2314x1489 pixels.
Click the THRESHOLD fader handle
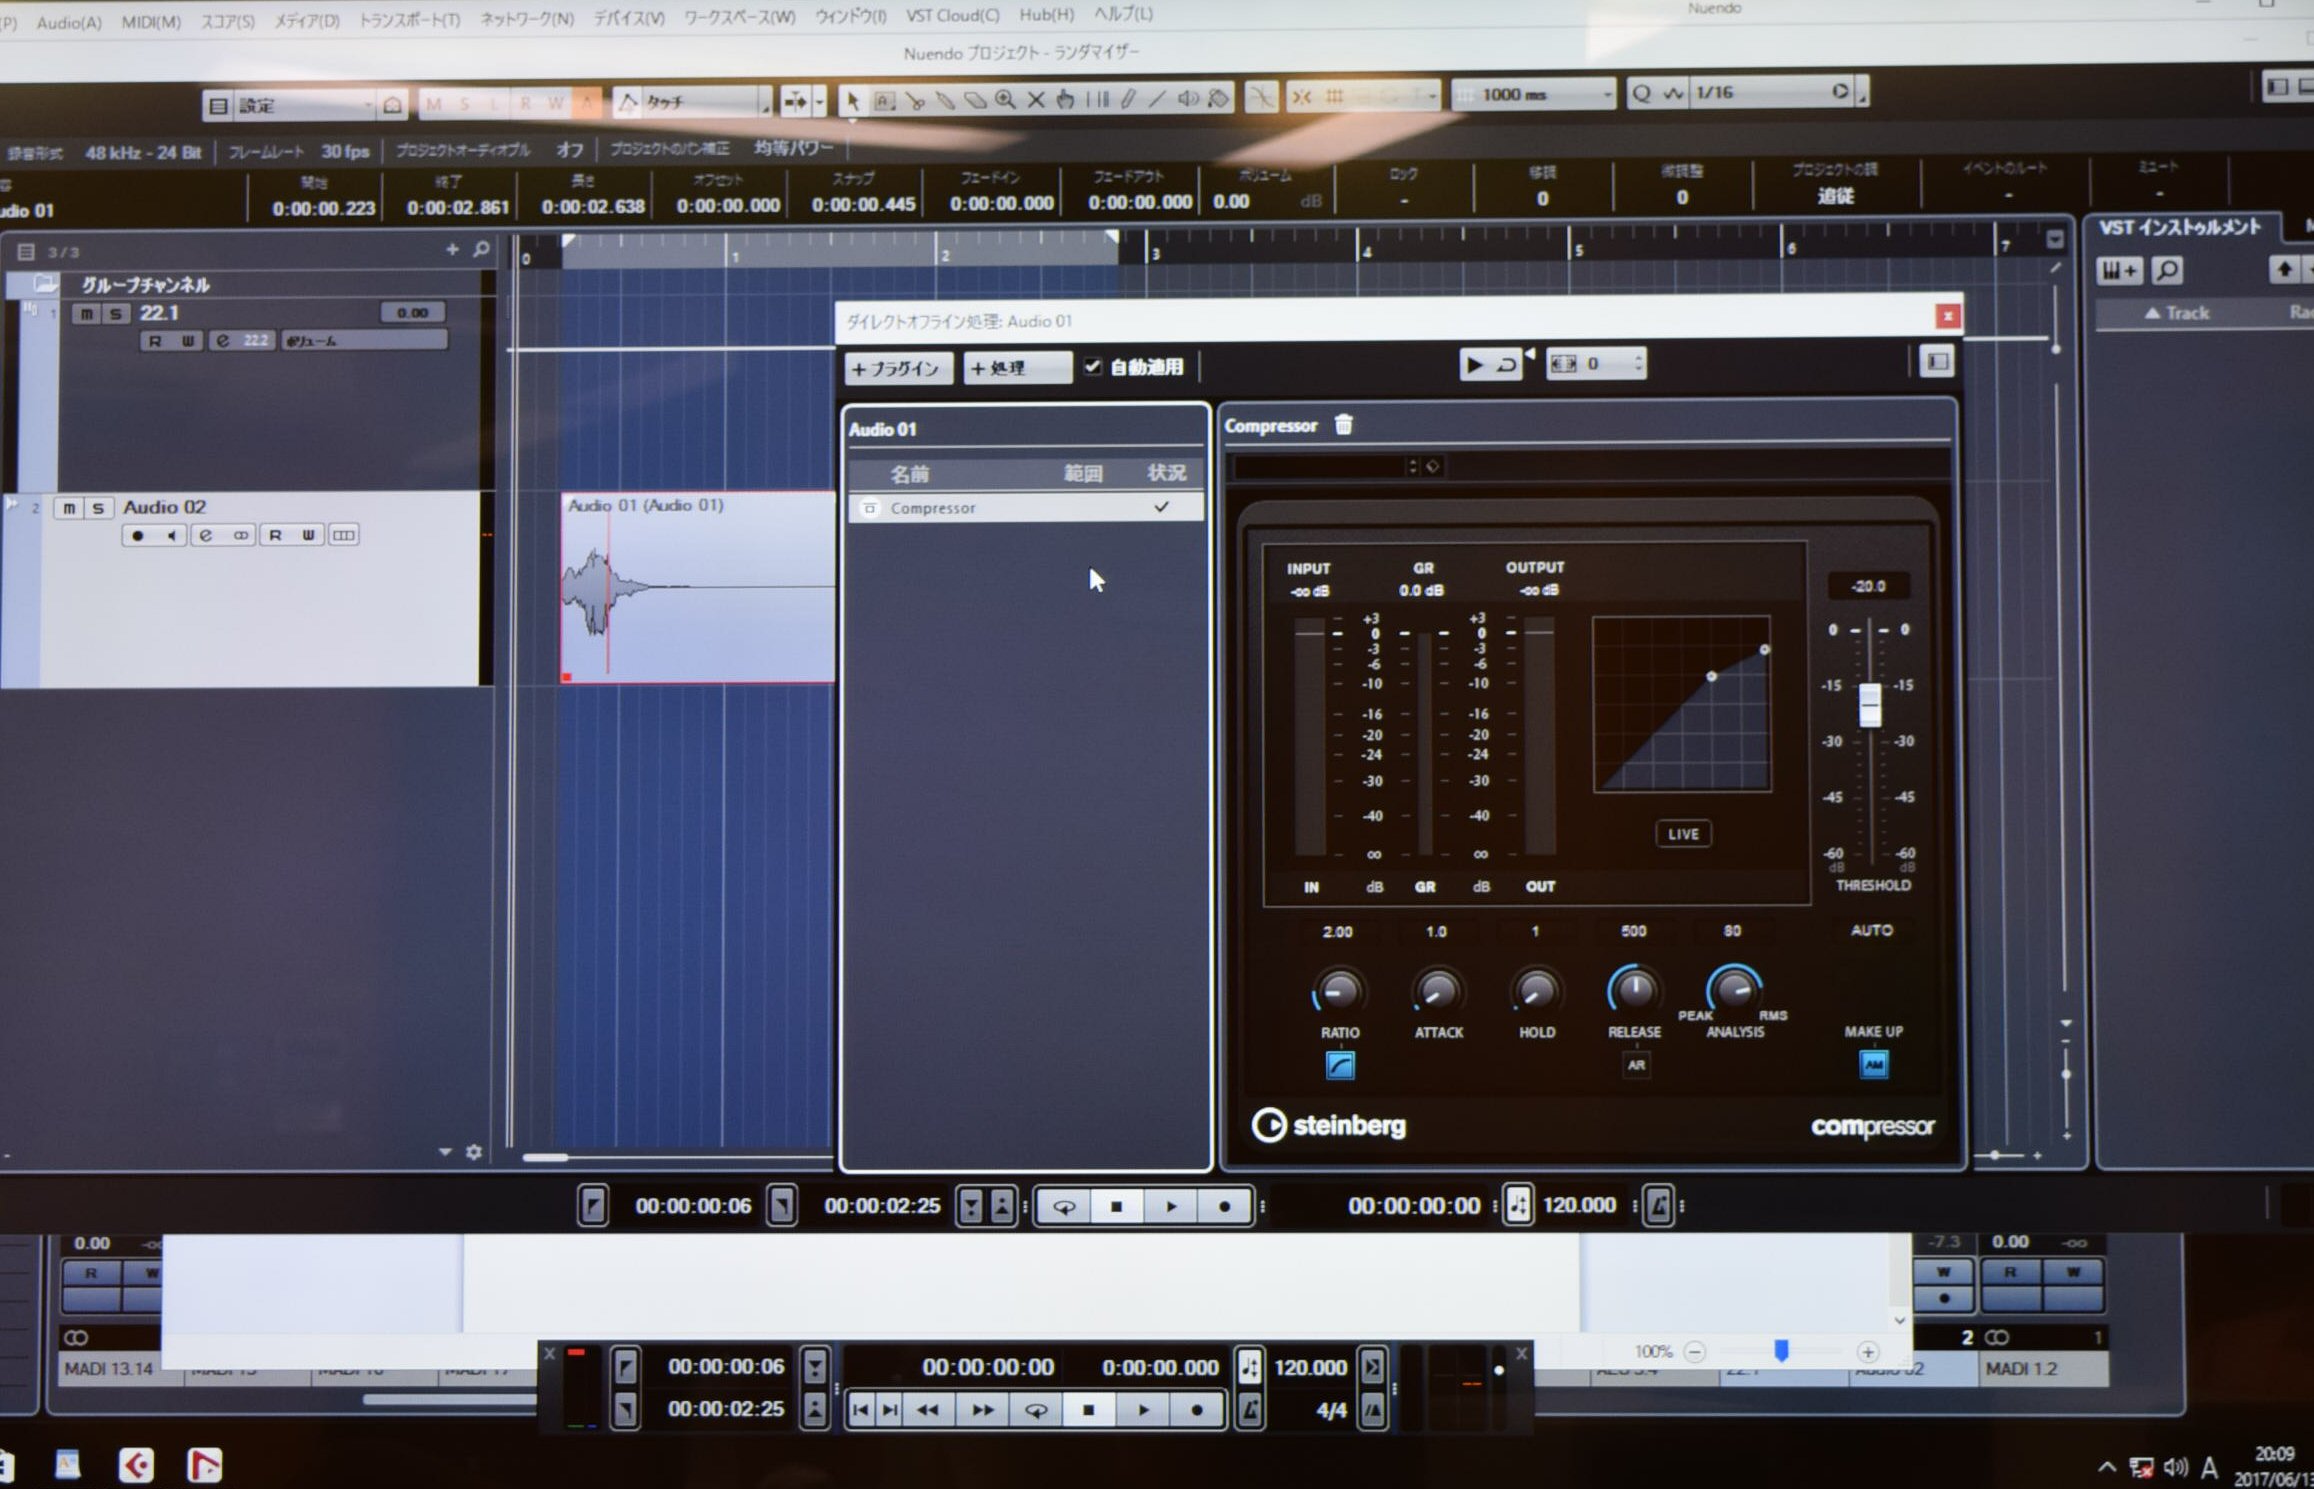pos(1869,705)
